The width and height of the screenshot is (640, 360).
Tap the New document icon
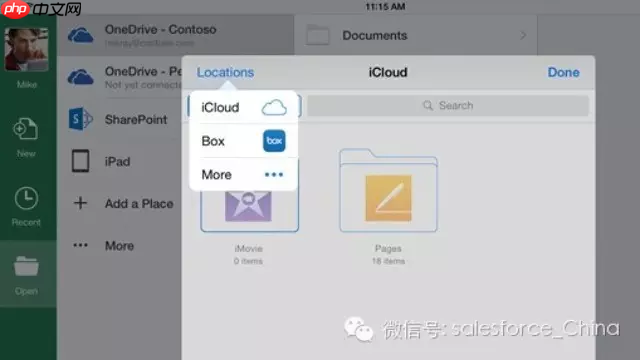[x=26, y=129]
